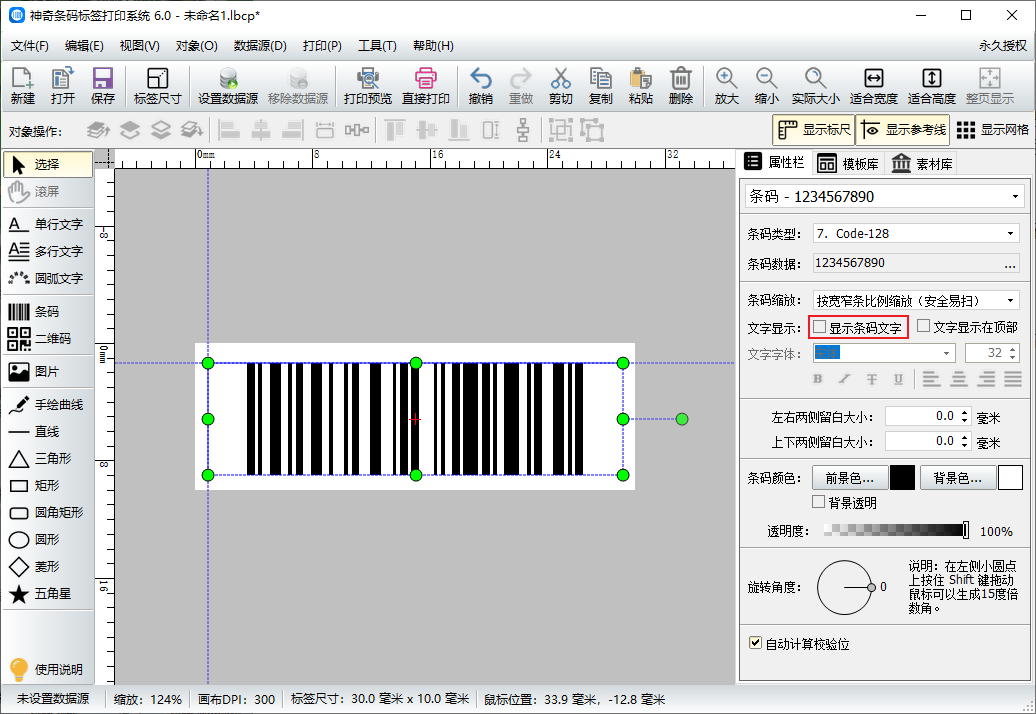
Task: Click the 透明度 opacity slider
Action: point(897,530)
